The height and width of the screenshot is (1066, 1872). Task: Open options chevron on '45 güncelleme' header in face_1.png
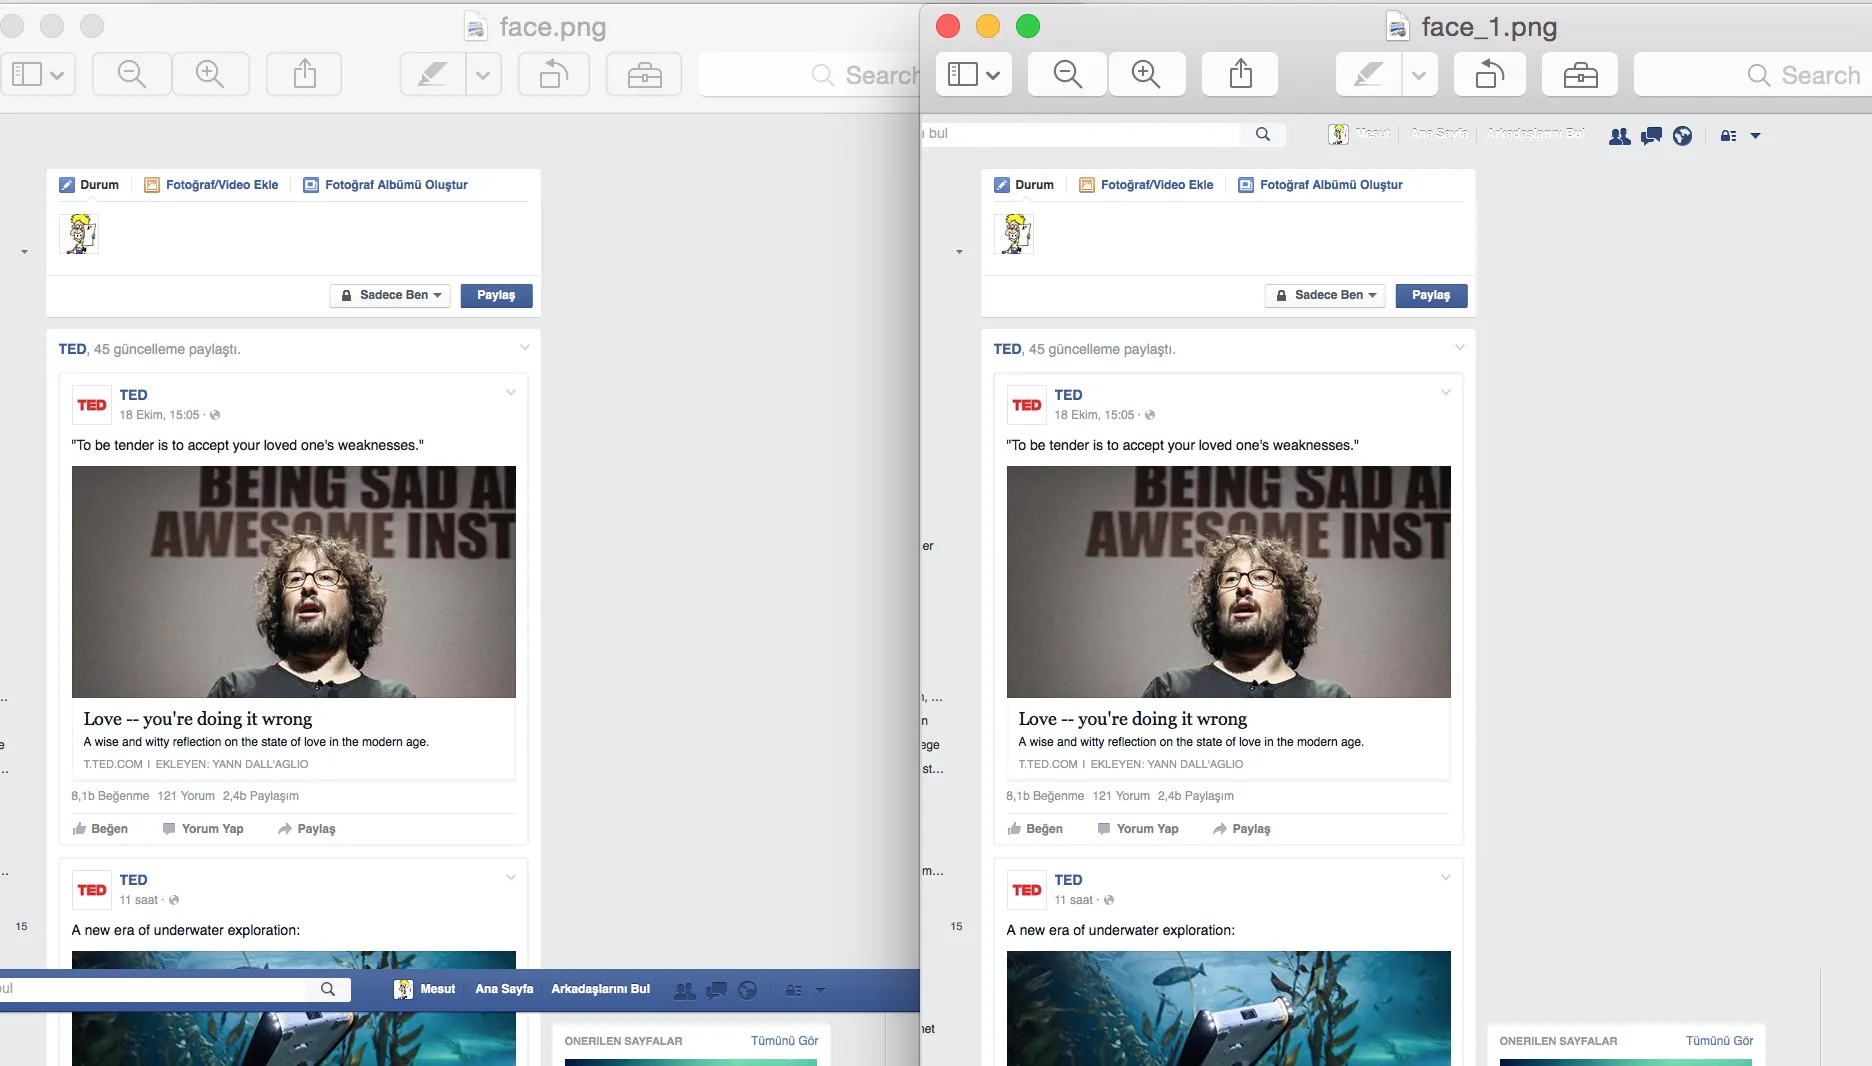pos(1460,348)
